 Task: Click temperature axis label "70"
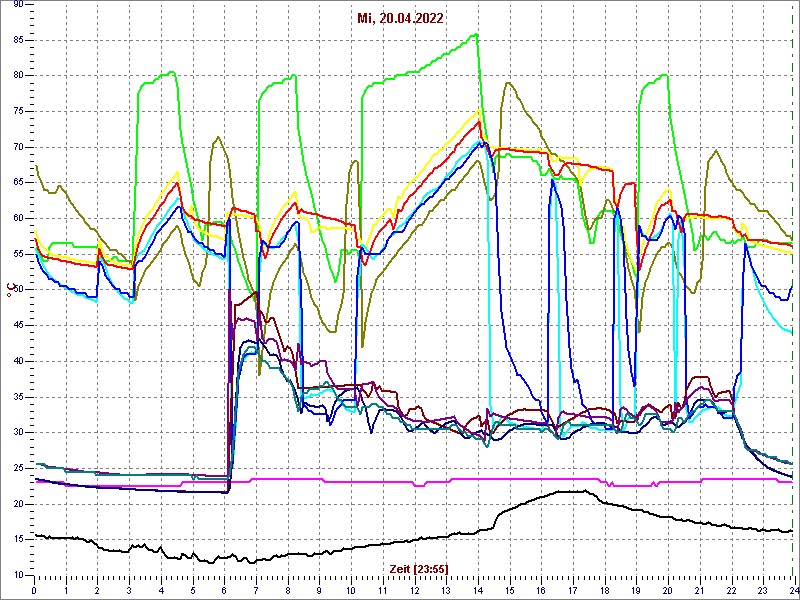(17, 147)
